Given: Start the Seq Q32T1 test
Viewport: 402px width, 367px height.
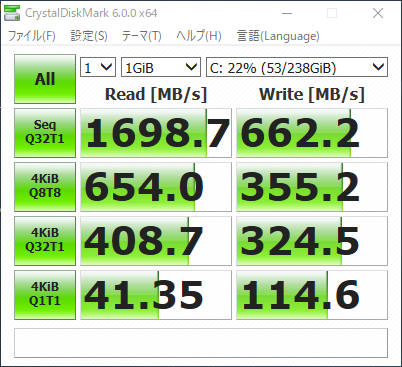Looking at the screenshot, I should coord(45,133).
